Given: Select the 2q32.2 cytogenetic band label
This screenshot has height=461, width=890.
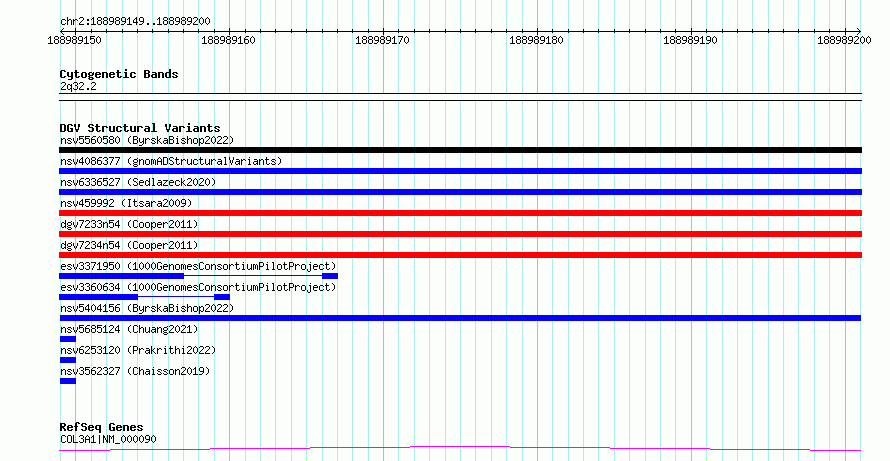Looking at the screenshot, I should (78, 86).
